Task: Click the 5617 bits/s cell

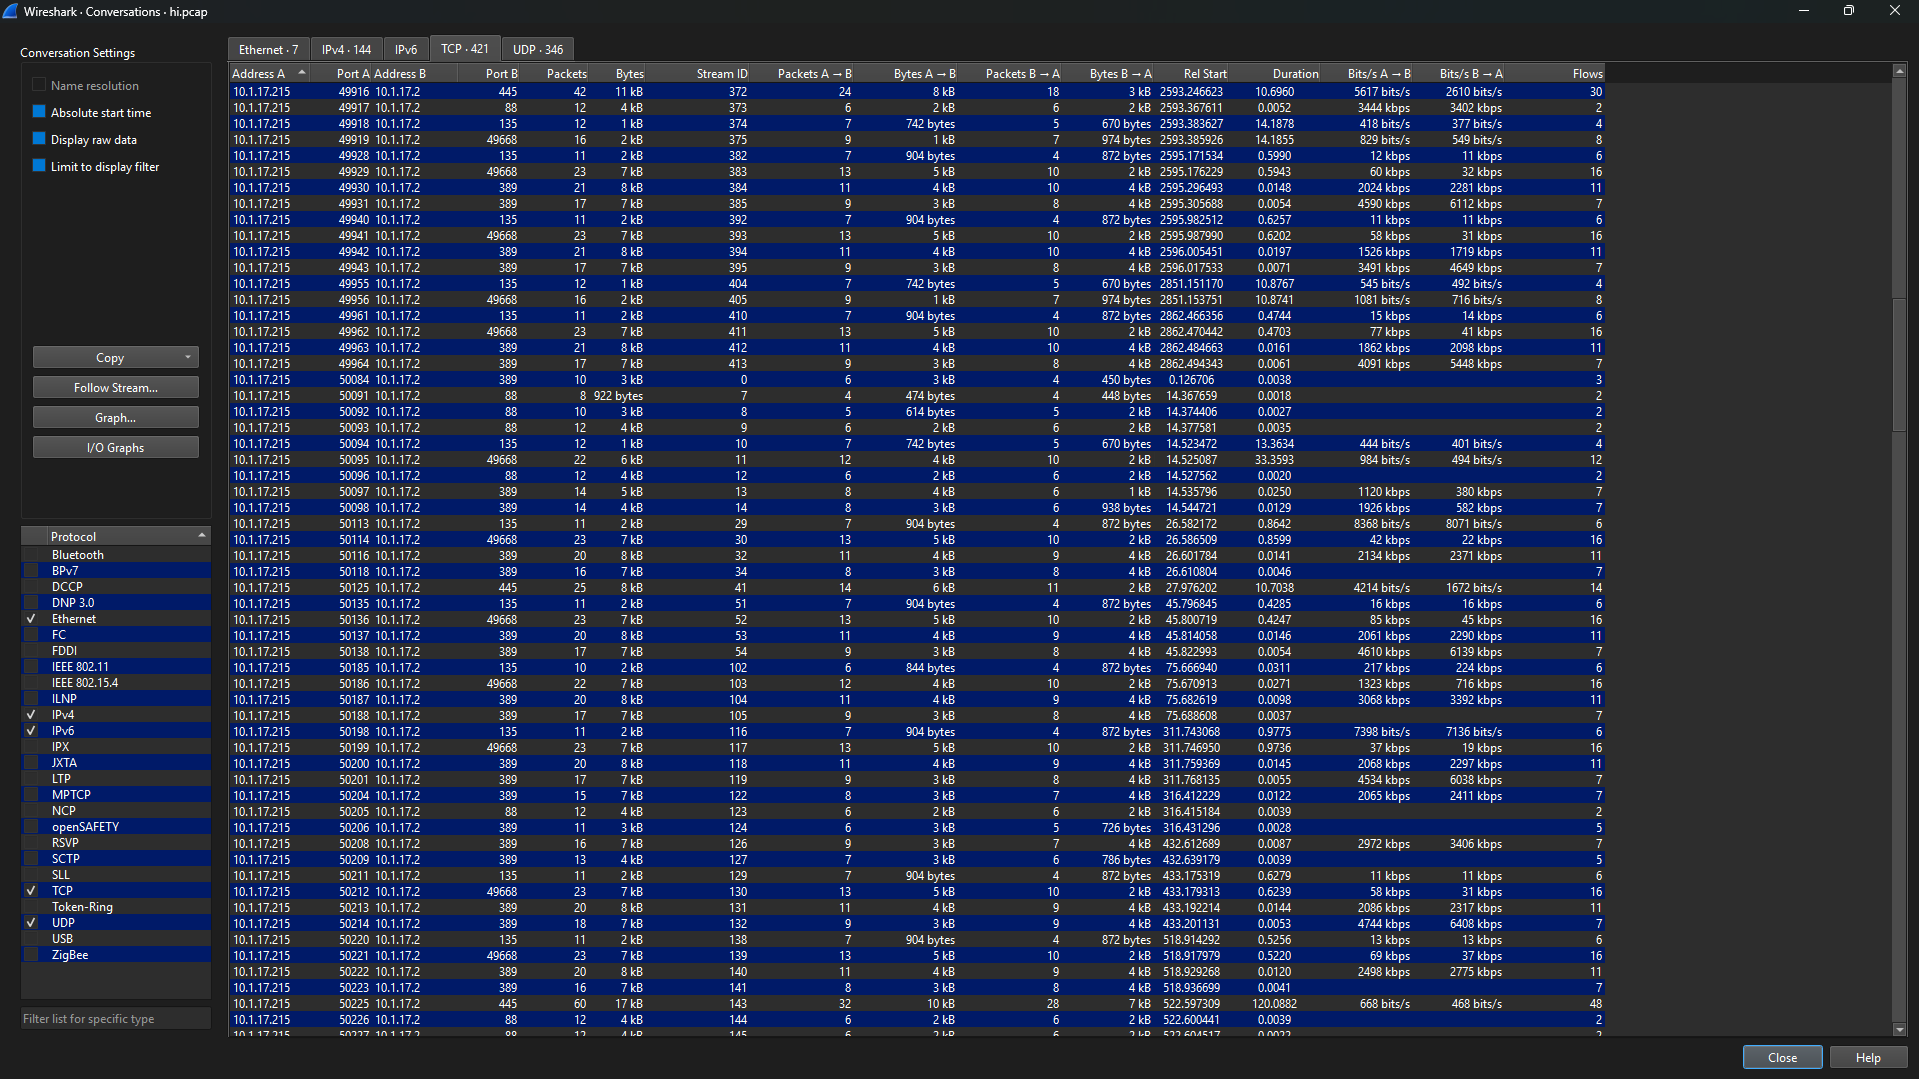Action: (x=1382, y=92)
